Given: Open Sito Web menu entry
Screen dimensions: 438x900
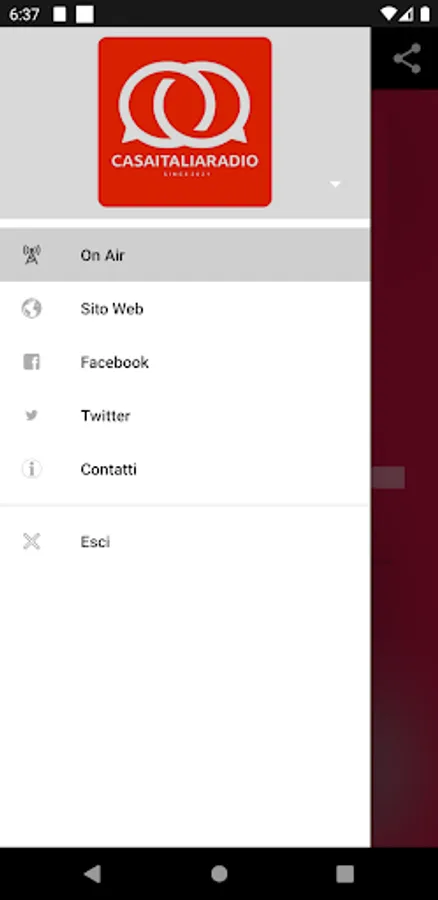Looking at the screenshot, I should [x=185, y=308].
